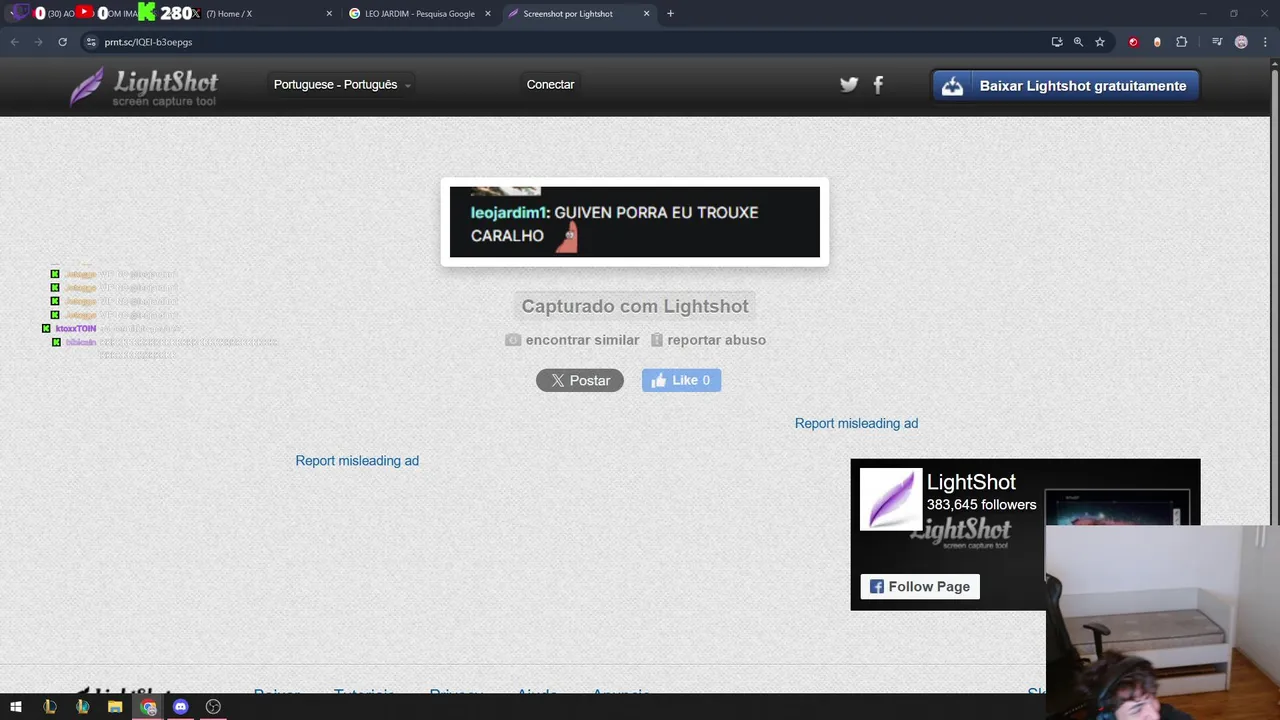This screenshot has height=720, width=1280.
Task: Open the orange mouse extension icon
Action: (1157, 42)
